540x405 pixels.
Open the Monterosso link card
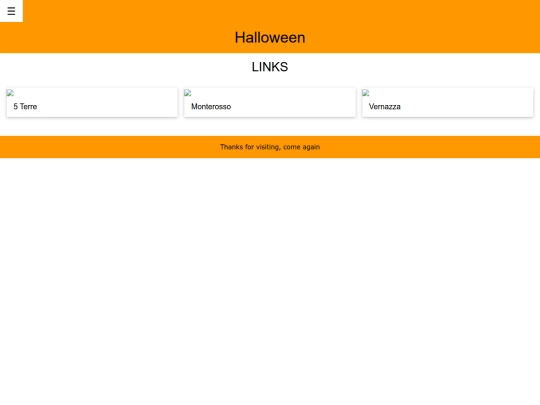[270, 103]
